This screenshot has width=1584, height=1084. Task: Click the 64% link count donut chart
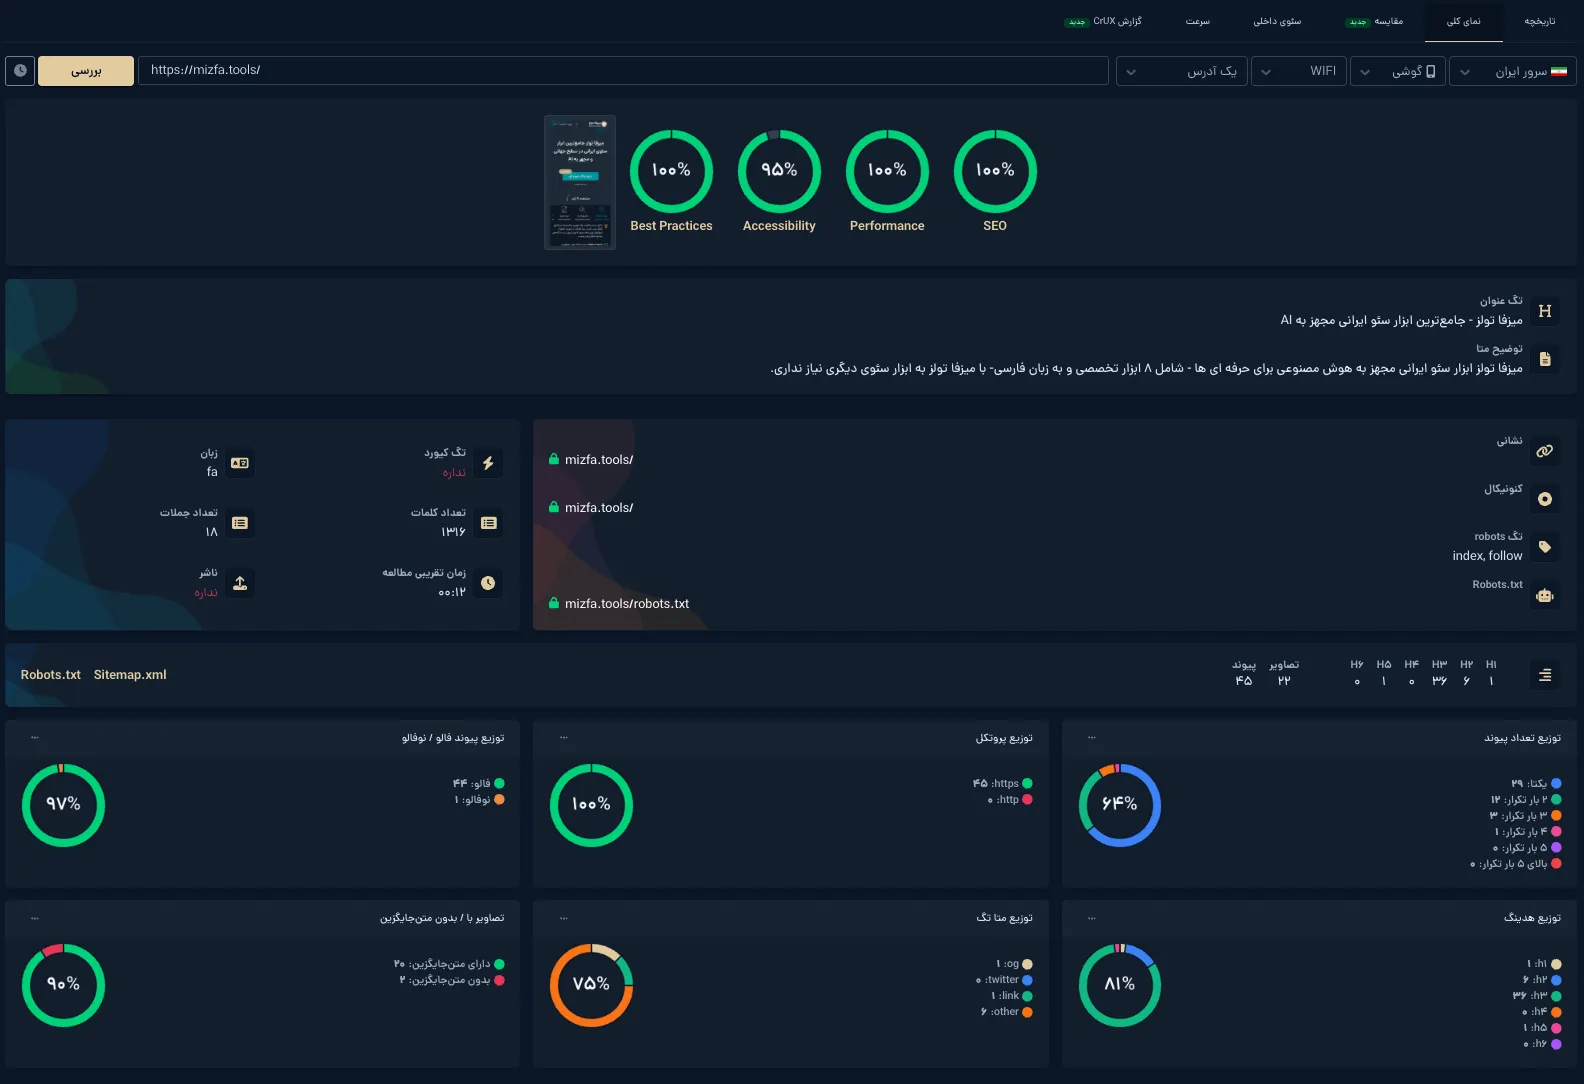[1120, 805]
